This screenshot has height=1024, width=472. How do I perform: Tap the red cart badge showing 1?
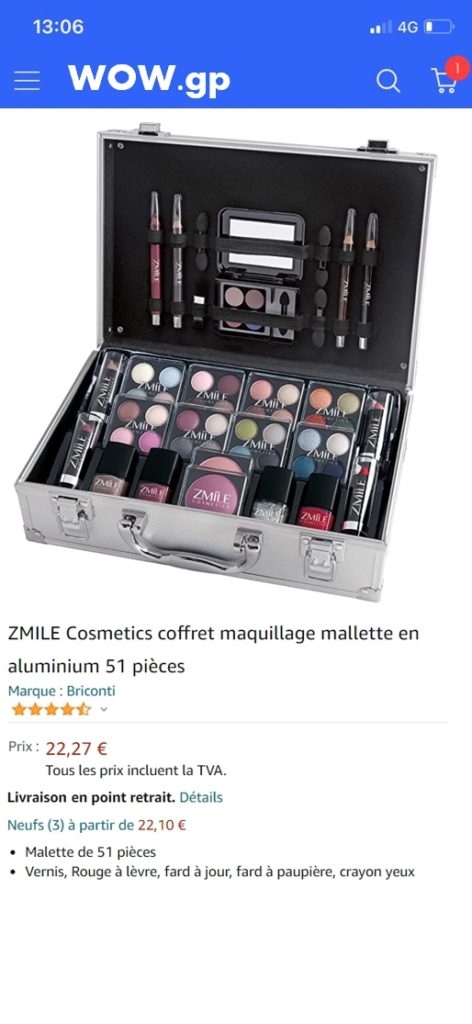coord(457,69)
